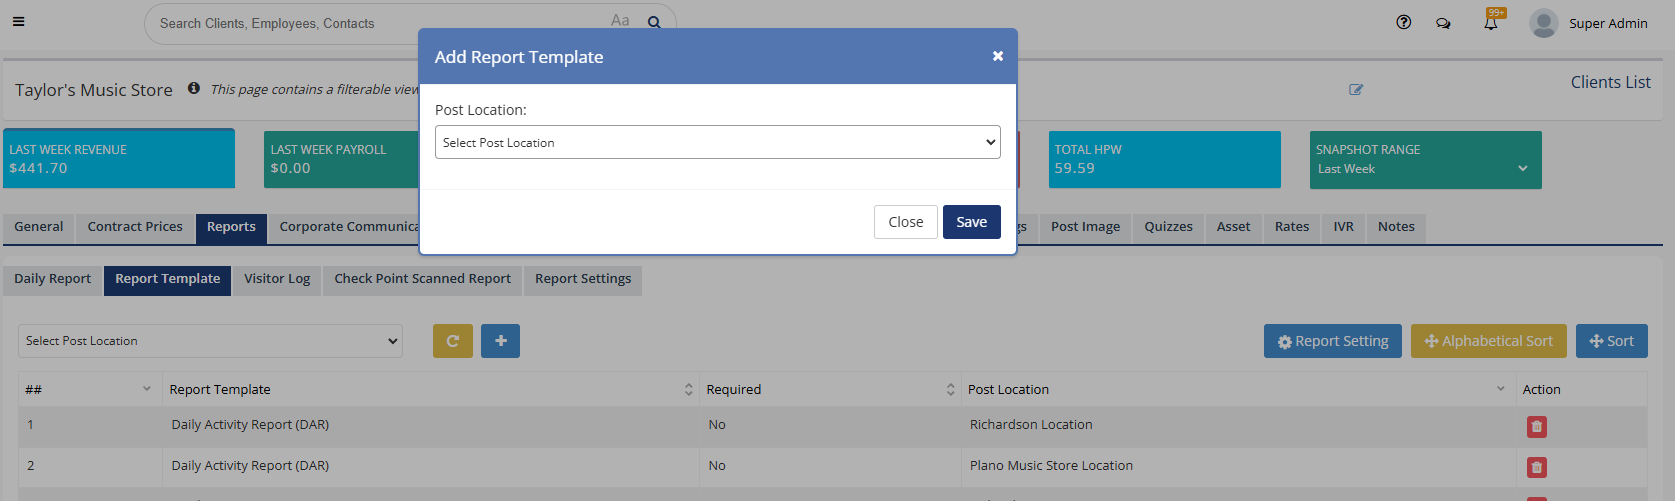
Task: Open the Post Location dropdown in dialog
Action: 717,142
